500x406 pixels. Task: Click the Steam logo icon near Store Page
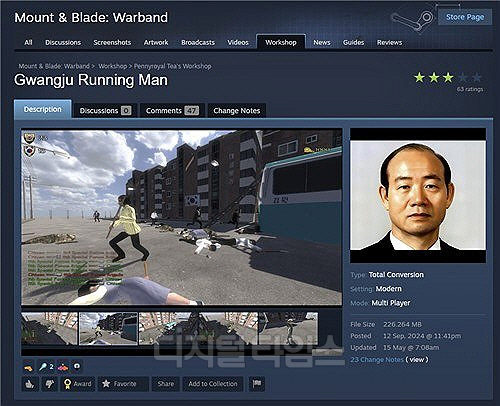point(412,20)
